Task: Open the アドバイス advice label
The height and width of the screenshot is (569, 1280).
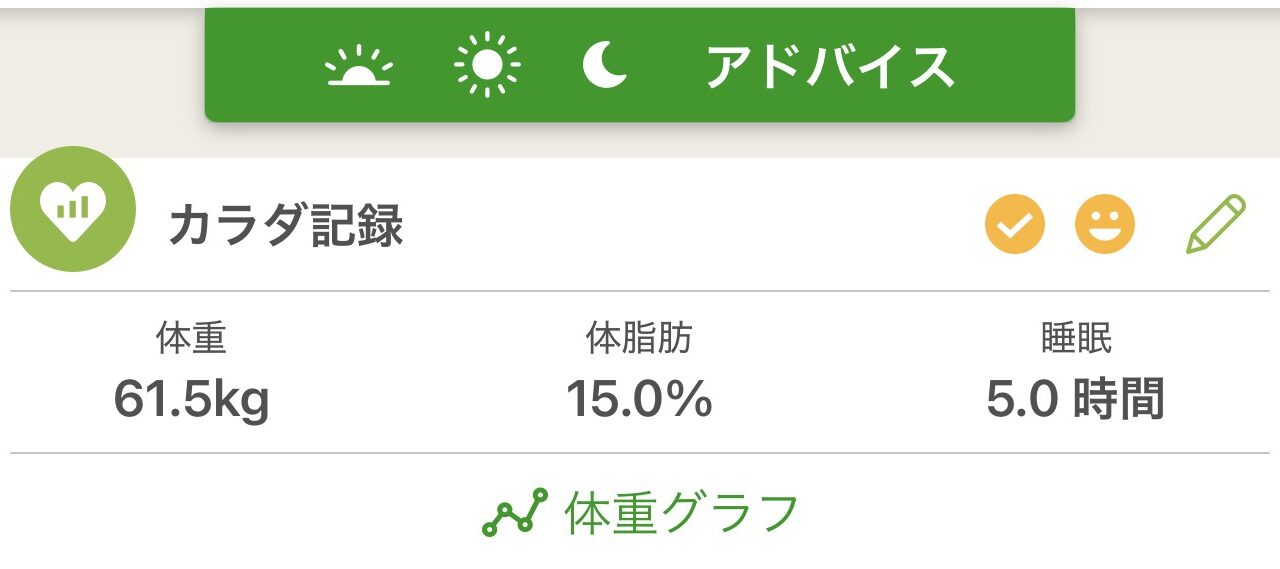Action: coord(829,67)
